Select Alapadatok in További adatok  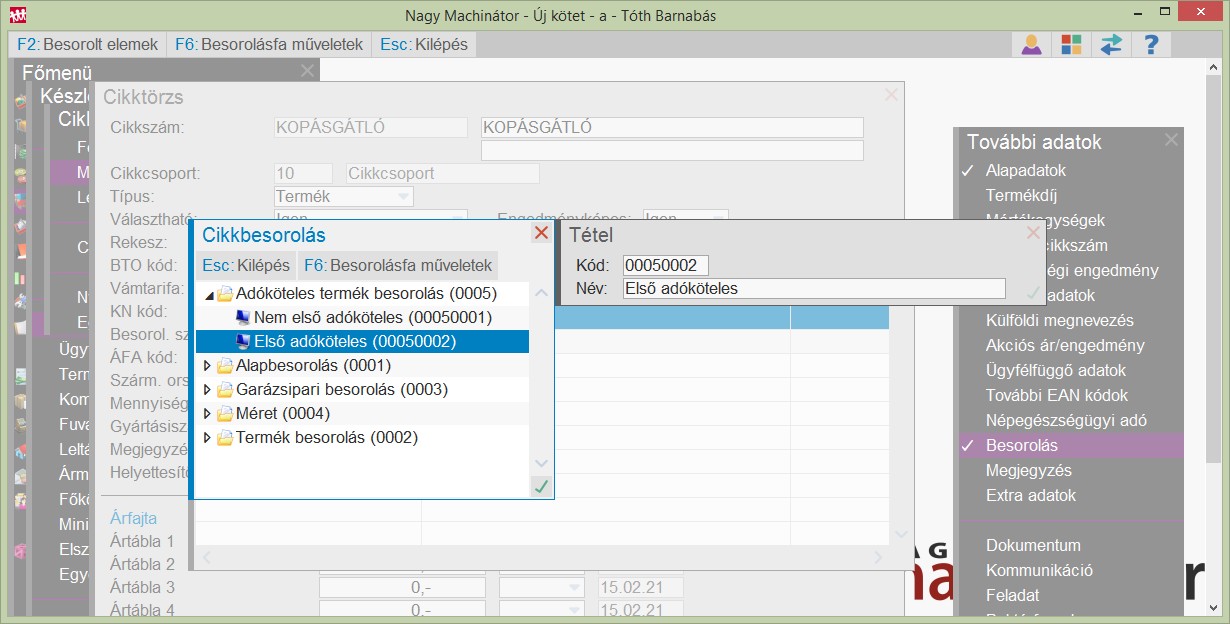tap(1026, 171)
